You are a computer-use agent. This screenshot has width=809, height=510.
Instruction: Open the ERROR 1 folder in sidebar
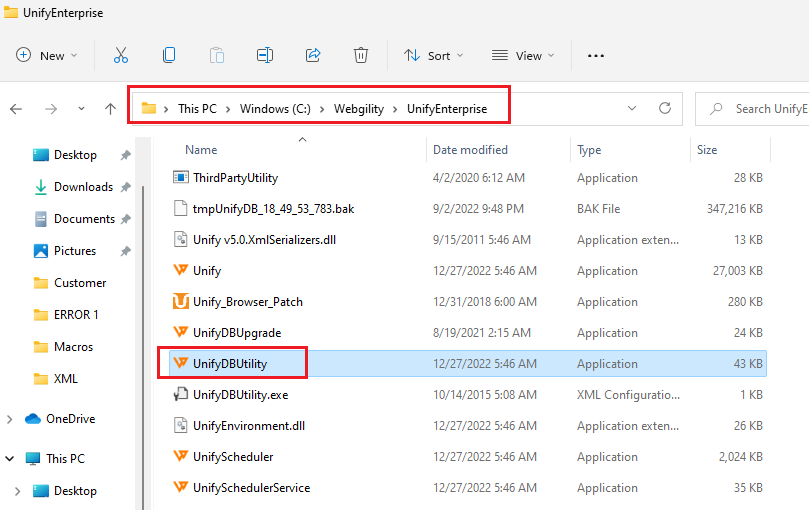point(76,315)
